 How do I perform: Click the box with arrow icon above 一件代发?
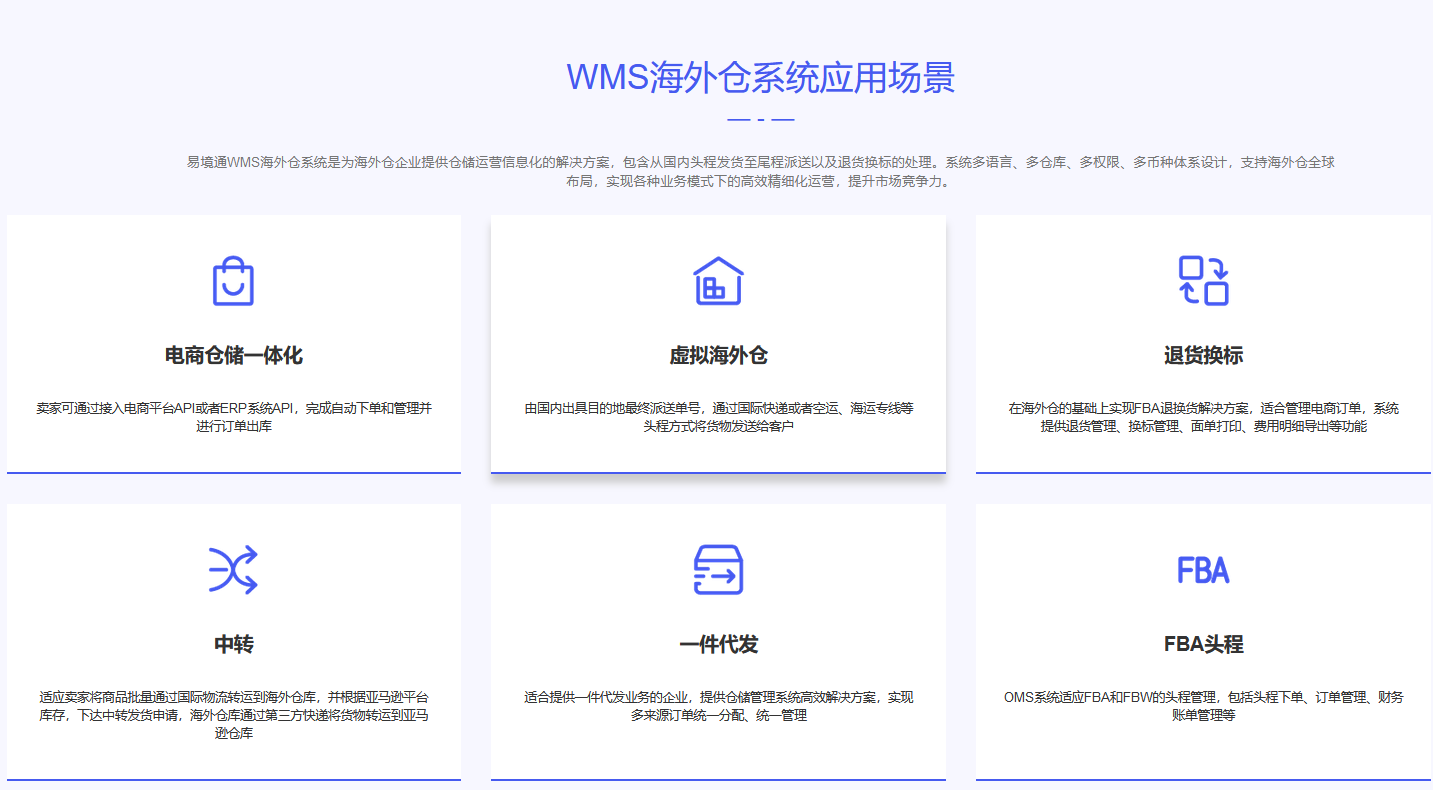click(x=718, y=570)
